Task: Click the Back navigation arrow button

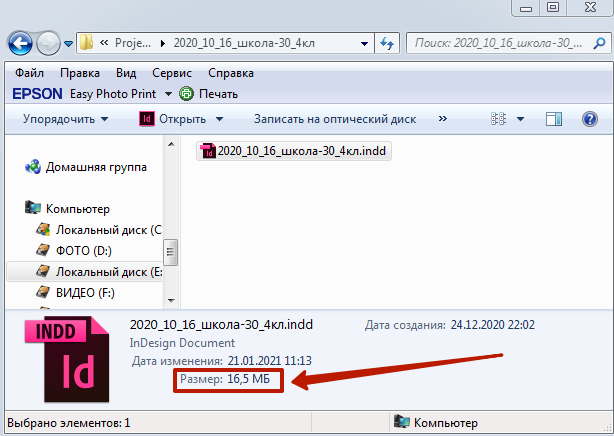Action: click(22, 43)
